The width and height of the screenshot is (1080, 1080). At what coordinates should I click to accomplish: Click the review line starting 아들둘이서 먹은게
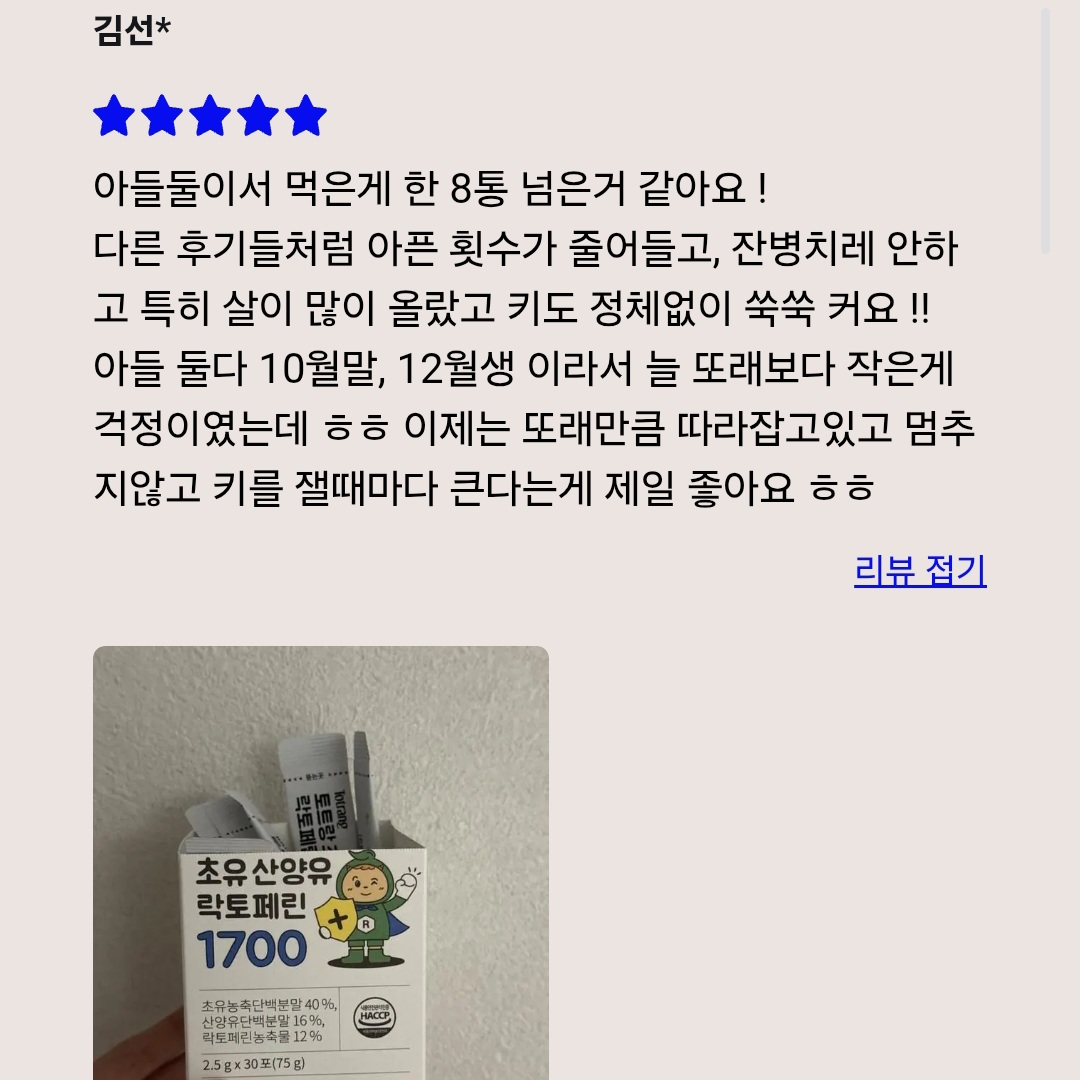431,187
